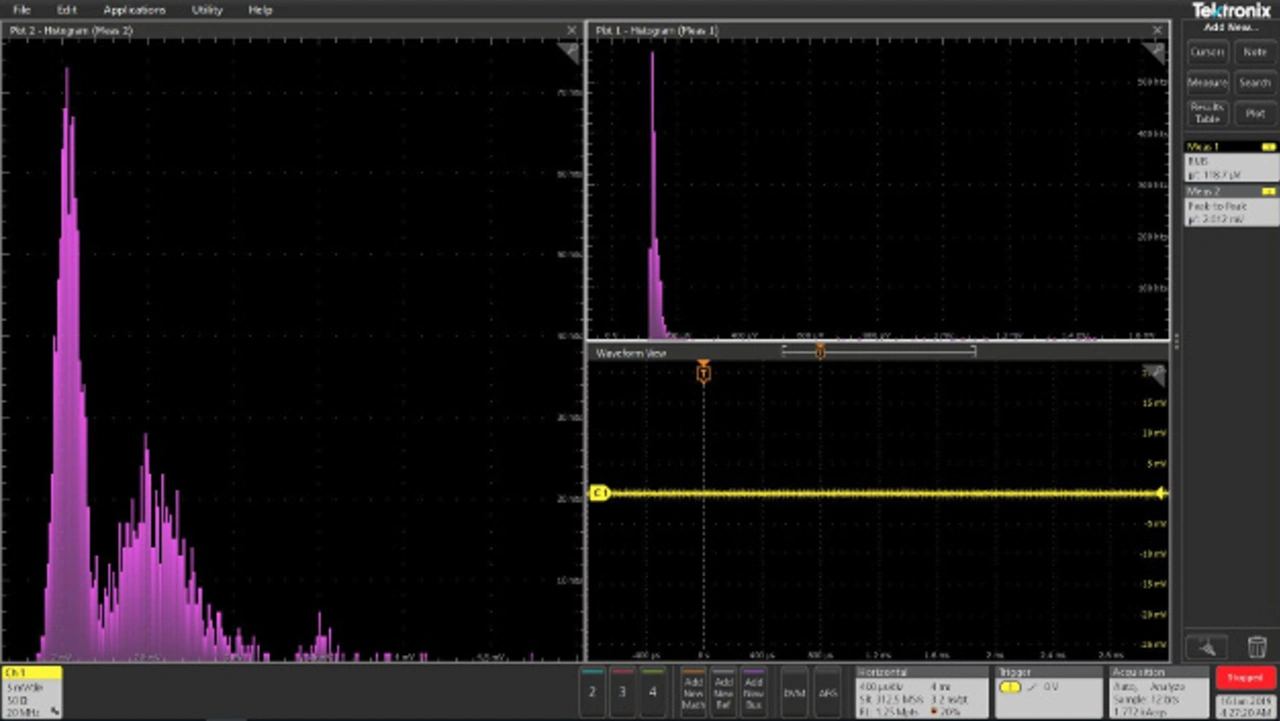Turn on channel 3
The height and width of the screenshot is (721, 1280).
(622, 691)
